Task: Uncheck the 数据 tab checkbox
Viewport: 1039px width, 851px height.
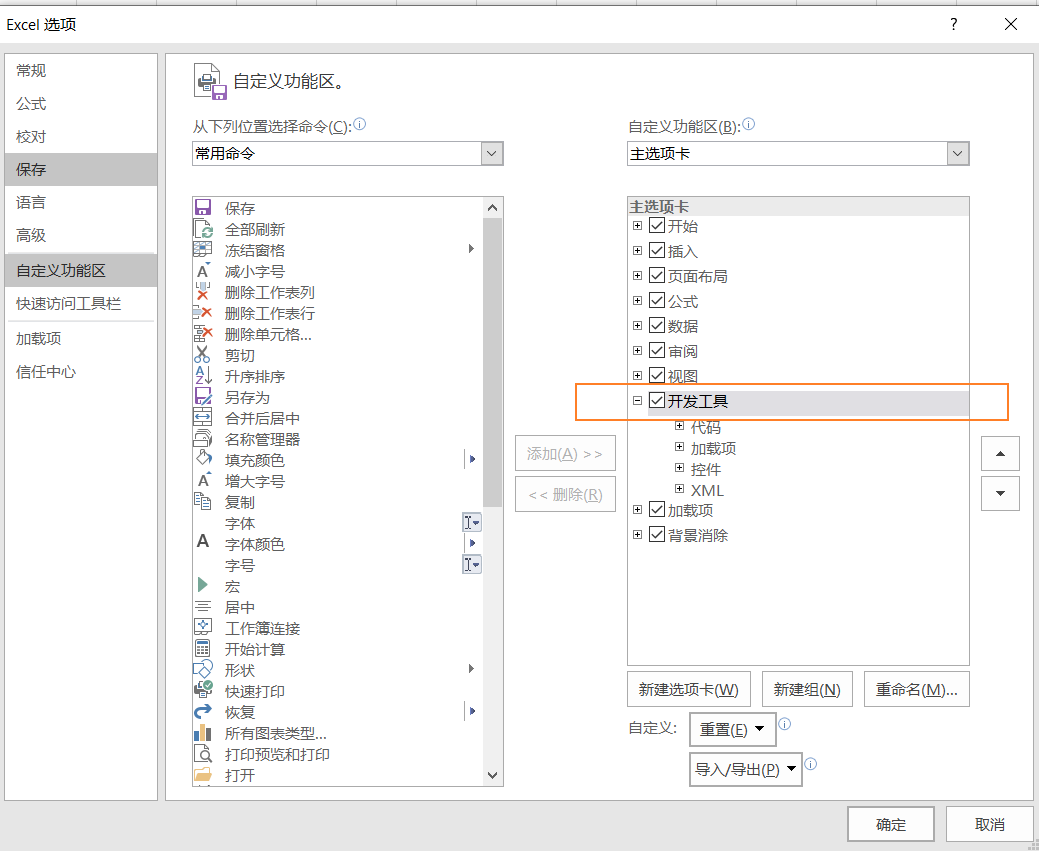Action: [x=657, y=325]
